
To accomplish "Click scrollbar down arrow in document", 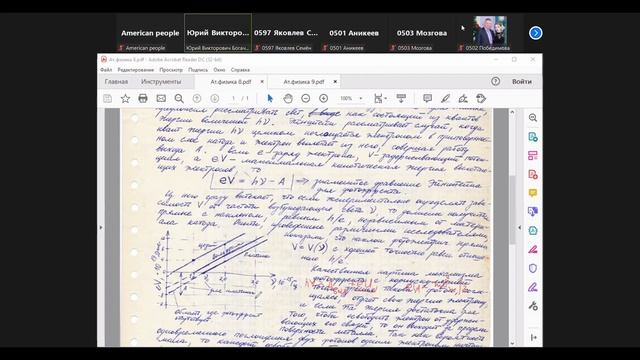I will click(512, 343).
